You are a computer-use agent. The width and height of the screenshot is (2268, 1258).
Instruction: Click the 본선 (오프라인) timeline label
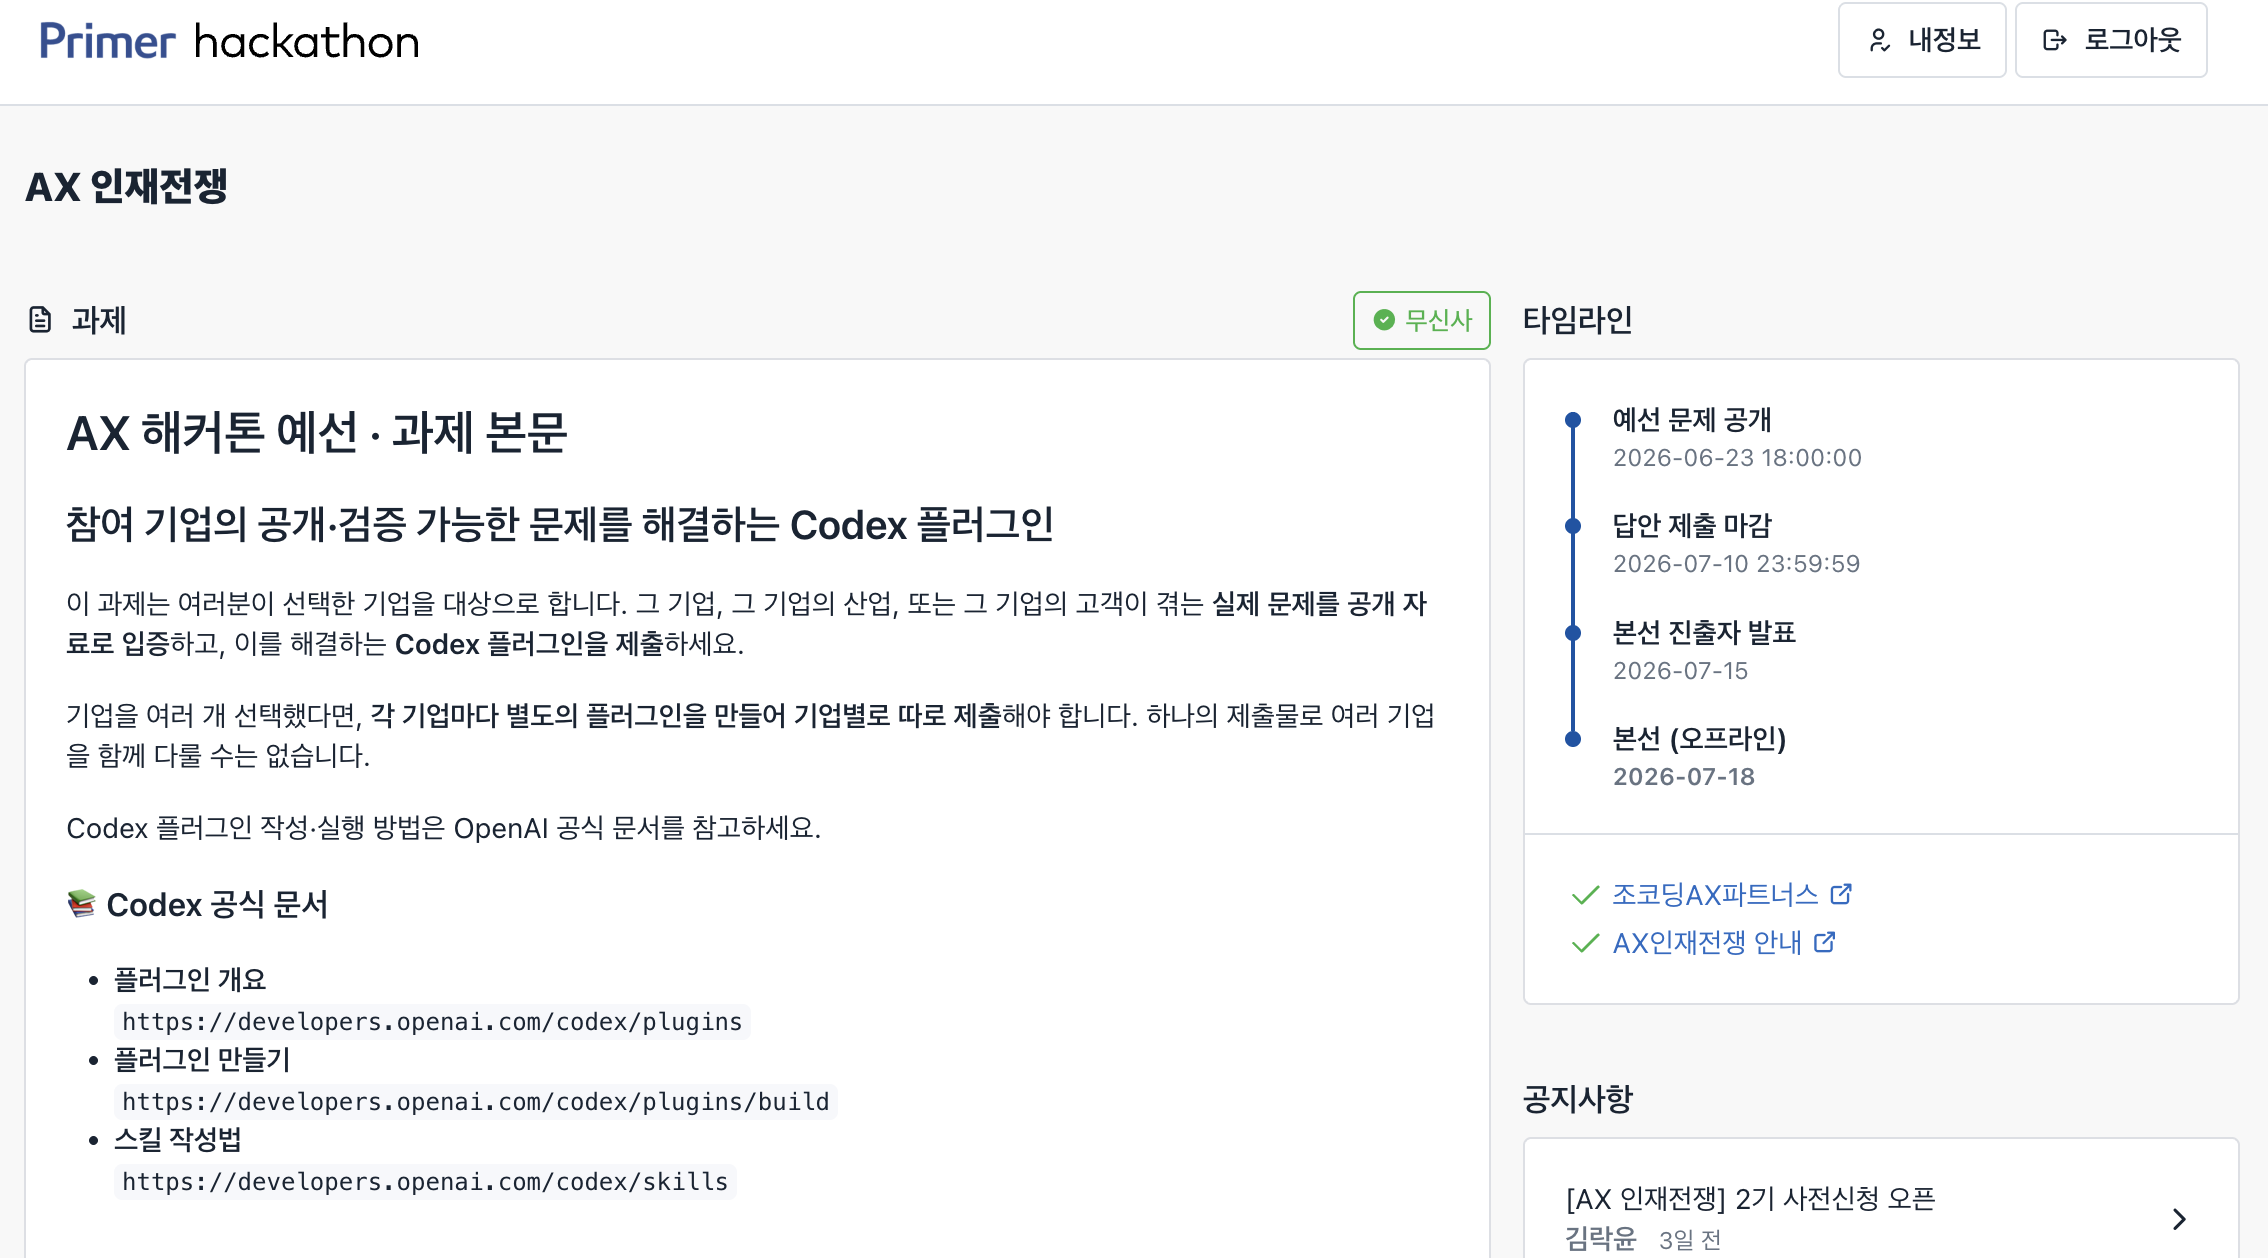click(x=1699, y=739)
